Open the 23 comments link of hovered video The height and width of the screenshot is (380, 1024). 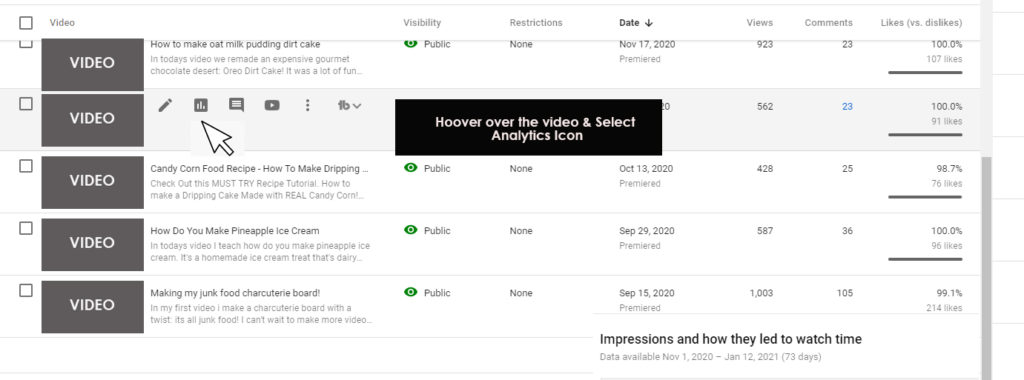847,106
